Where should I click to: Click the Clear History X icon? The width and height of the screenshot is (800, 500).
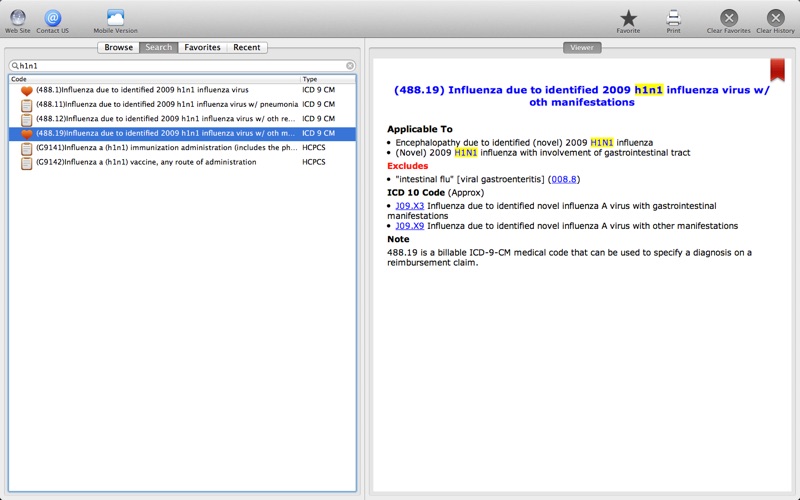click(776, 18)
